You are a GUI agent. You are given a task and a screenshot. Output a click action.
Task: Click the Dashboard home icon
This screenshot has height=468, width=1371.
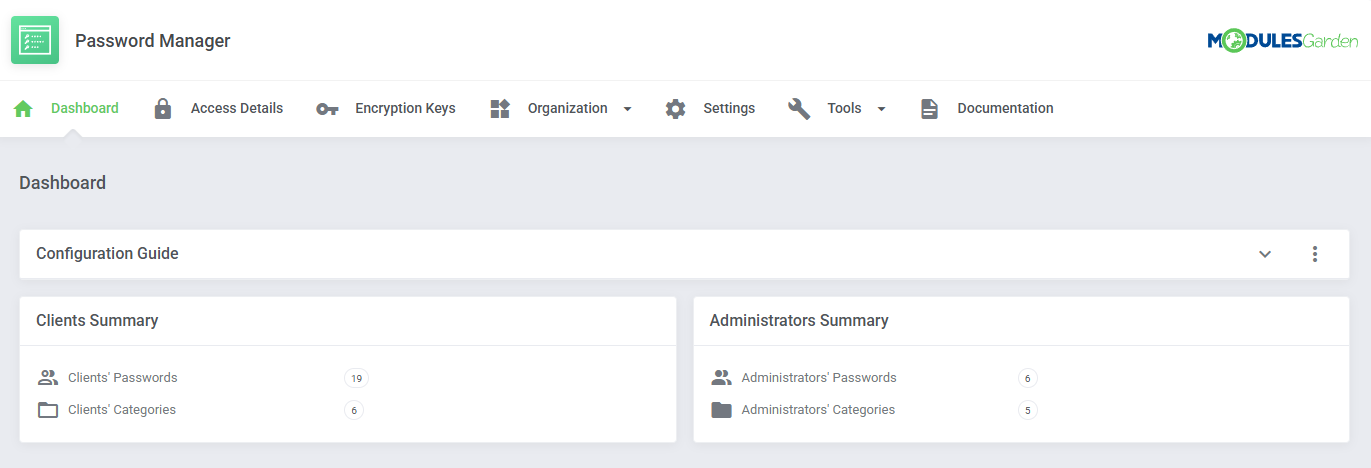(x=23, y=109)
